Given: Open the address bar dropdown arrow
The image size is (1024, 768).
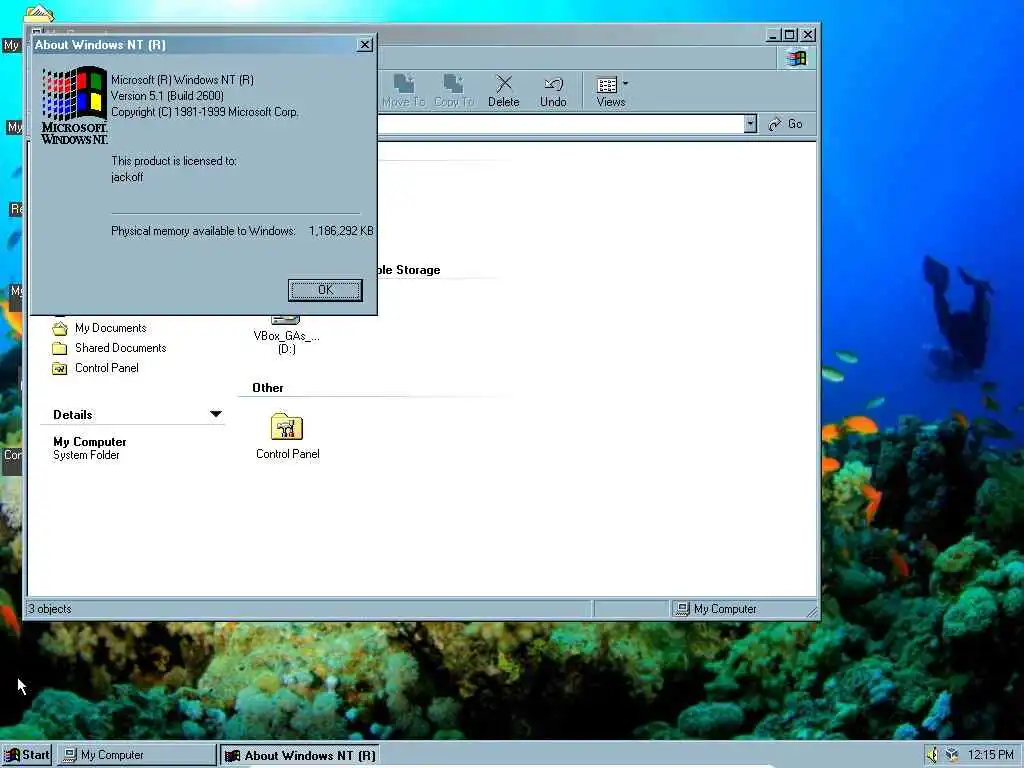Looking at the screenshot, I should [750, 124].
